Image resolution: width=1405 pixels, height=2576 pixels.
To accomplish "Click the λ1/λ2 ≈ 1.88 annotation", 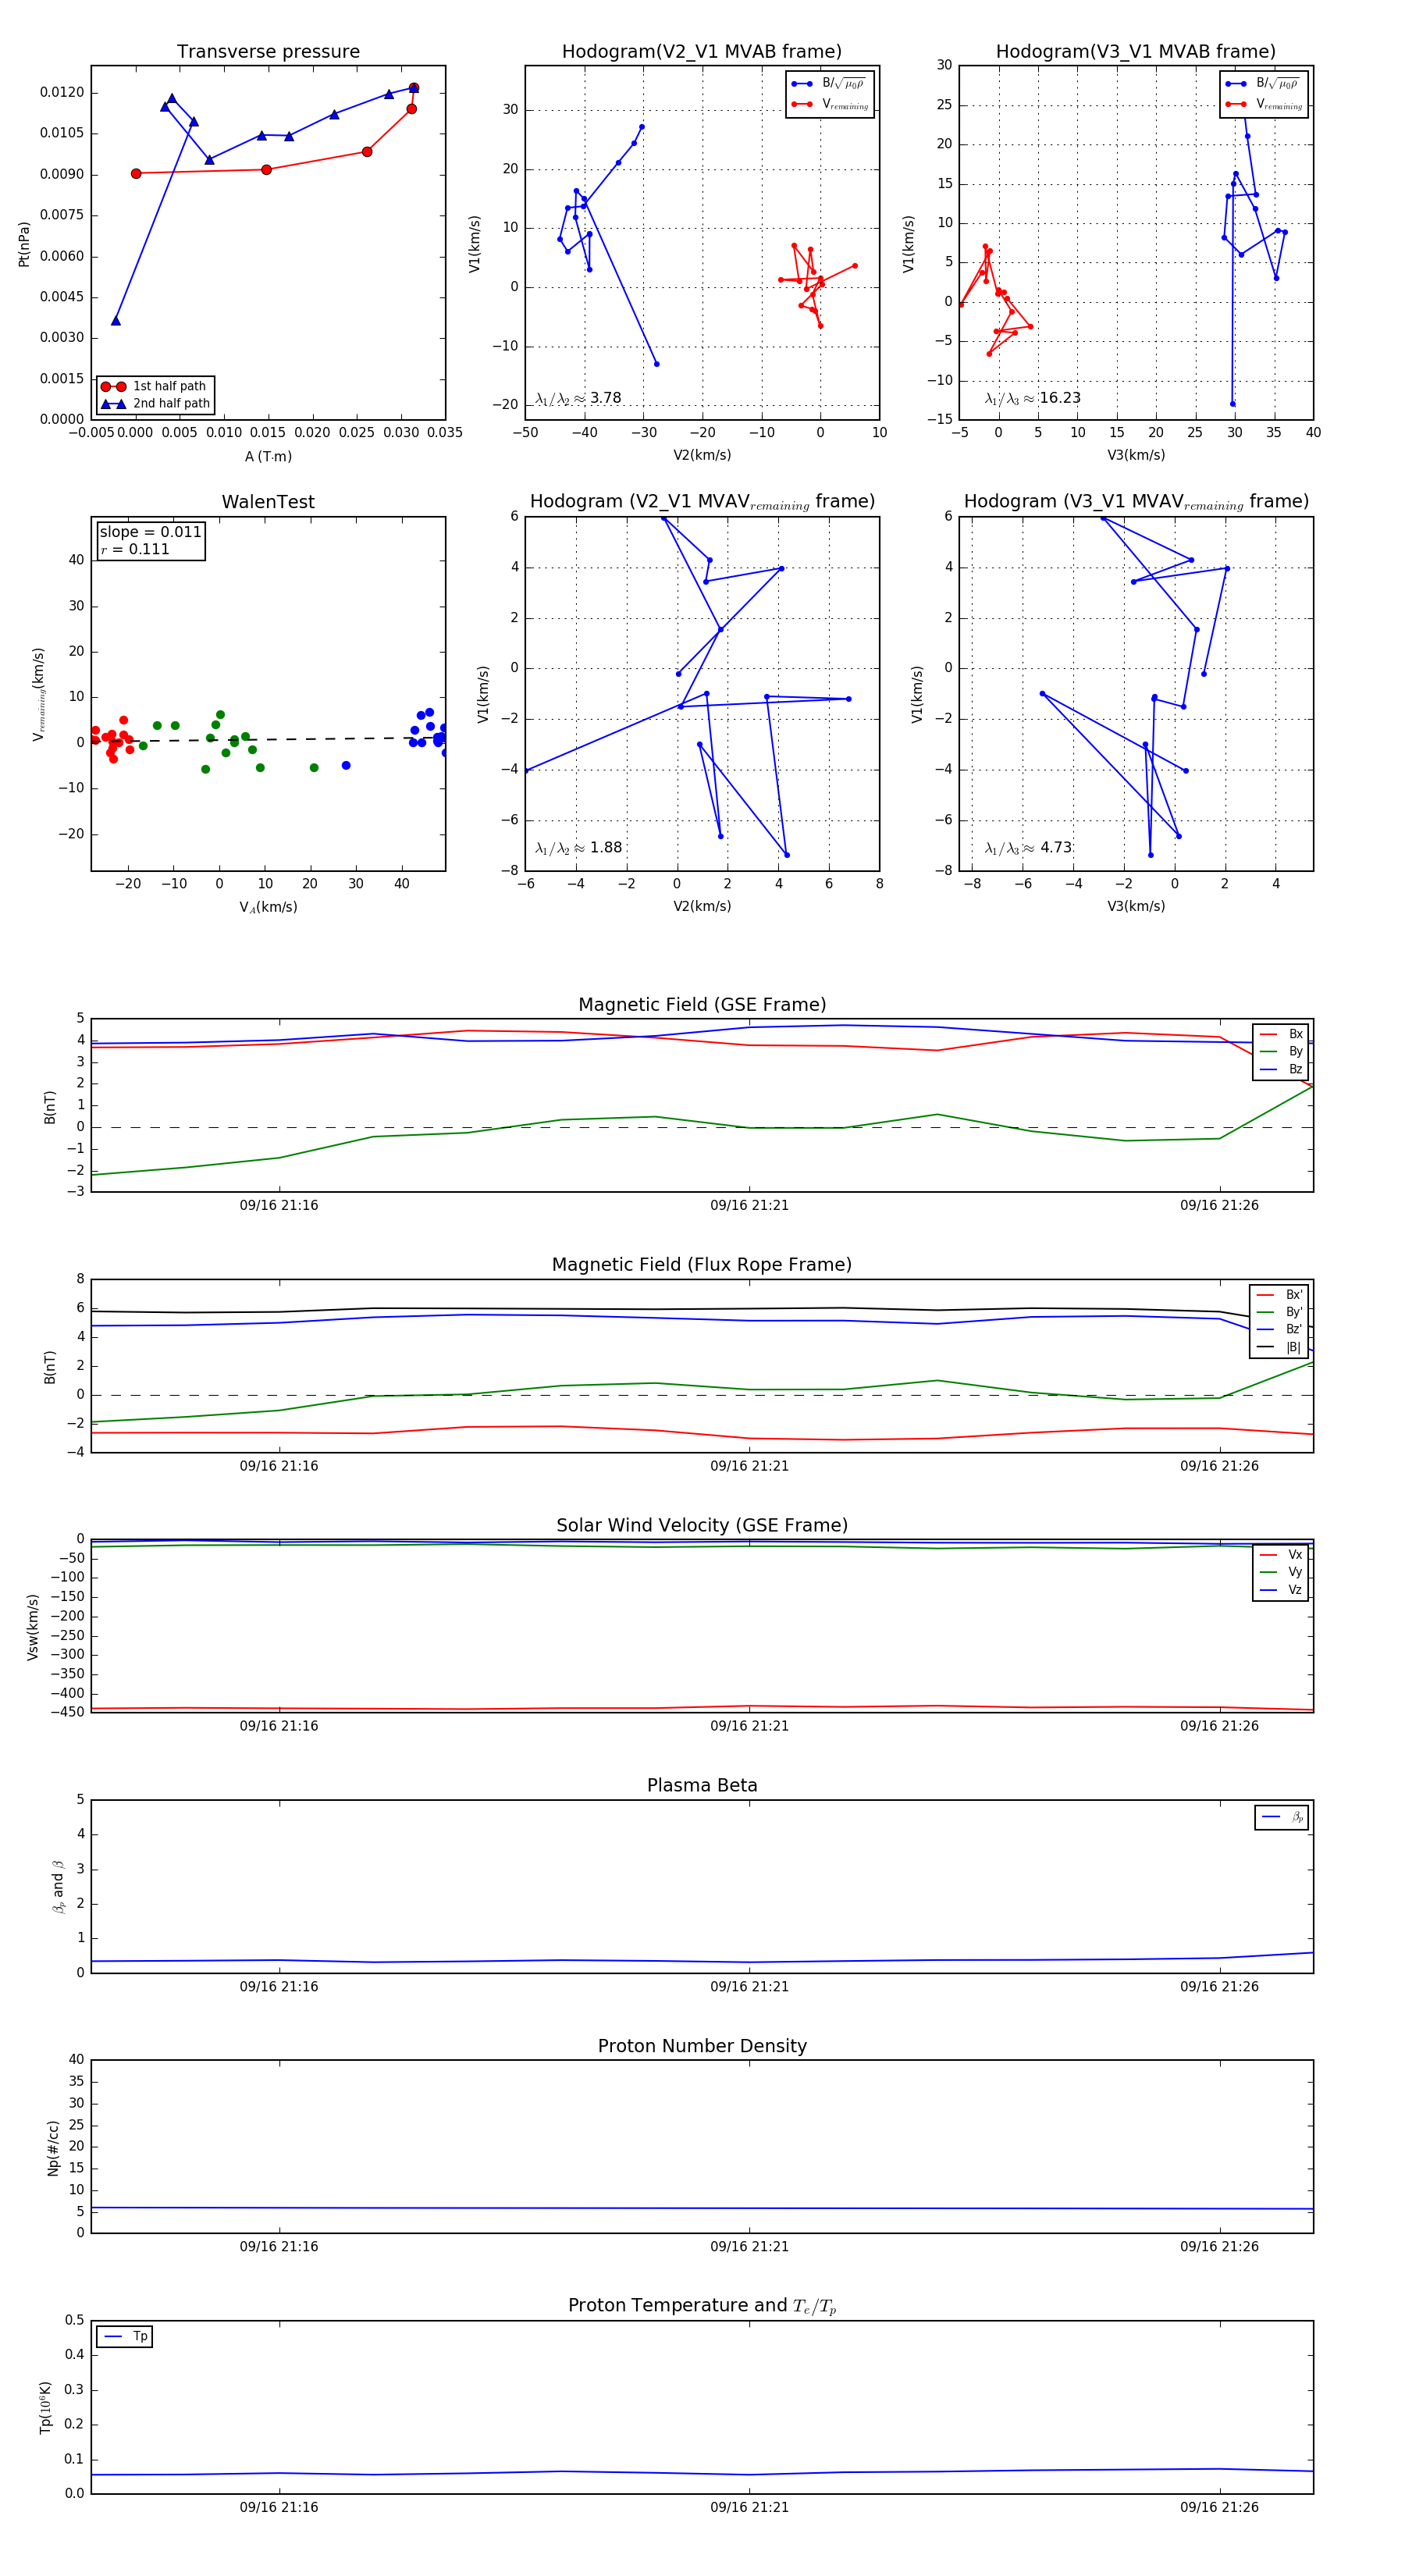I will pos(579,848).
